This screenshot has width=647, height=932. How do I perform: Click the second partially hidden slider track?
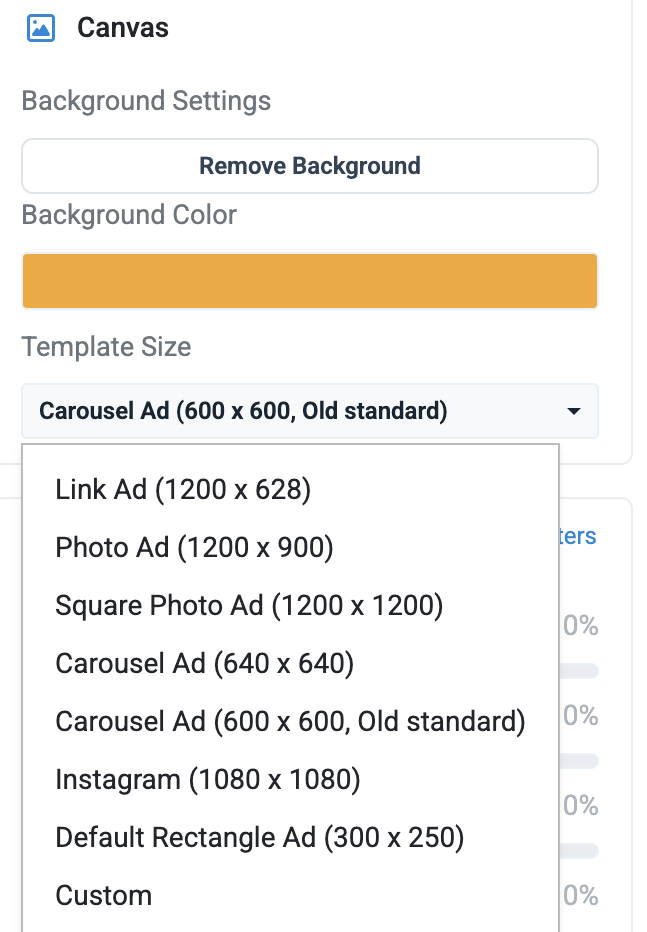579,761
